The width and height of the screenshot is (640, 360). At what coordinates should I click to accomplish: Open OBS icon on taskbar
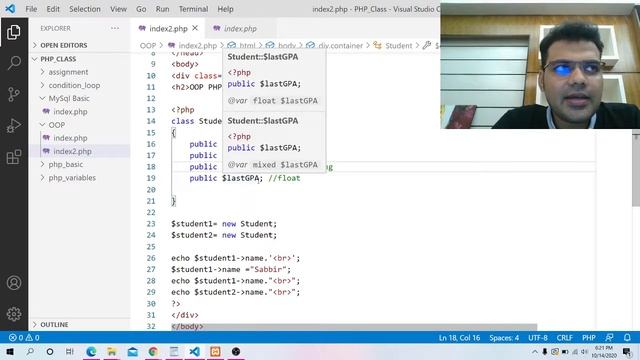click(236, 351)
